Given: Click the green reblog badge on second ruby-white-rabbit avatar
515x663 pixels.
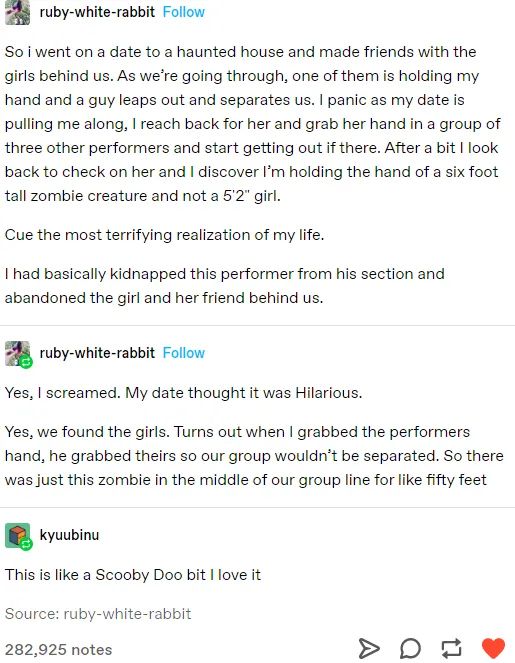Looking at the screenshot, I should 26,362.
